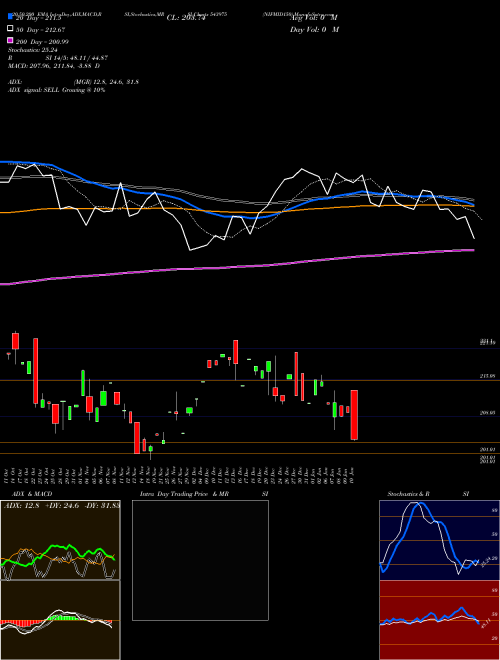Click the last large red candlestick
Image resolution: width=500 pixels, height=660 pixels.
354,415
